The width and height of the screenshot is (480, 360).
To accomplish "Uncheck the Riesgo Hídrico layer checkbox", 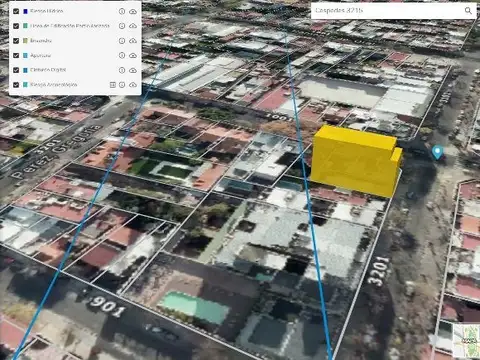I will point(16,11).
